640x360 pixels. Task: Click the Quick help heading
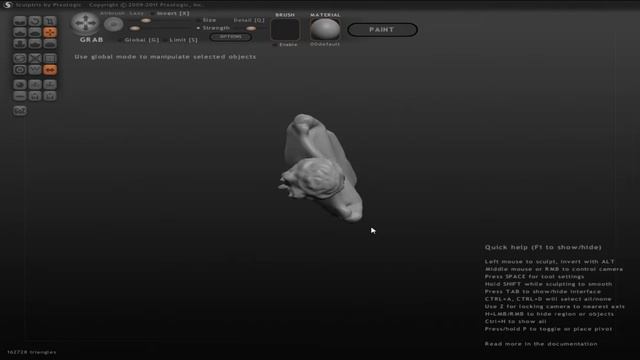(x=543, y=247)
